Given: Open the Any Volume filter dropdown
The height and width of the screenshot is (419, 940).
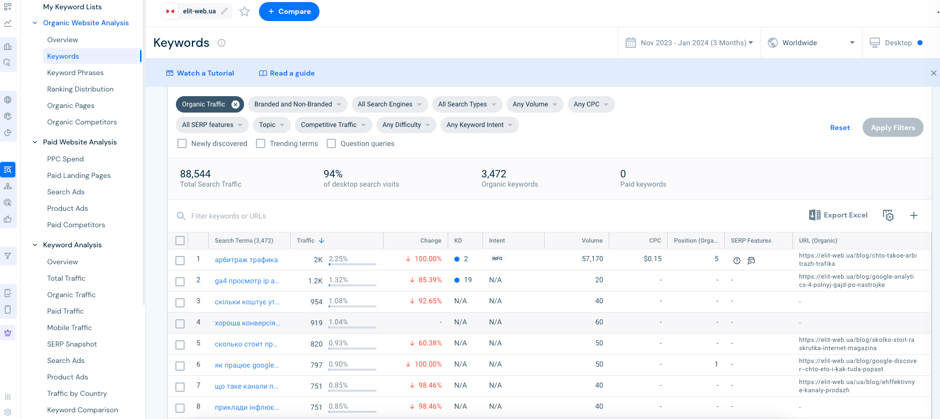Looking at the screenshot, I should coord(535,104).
